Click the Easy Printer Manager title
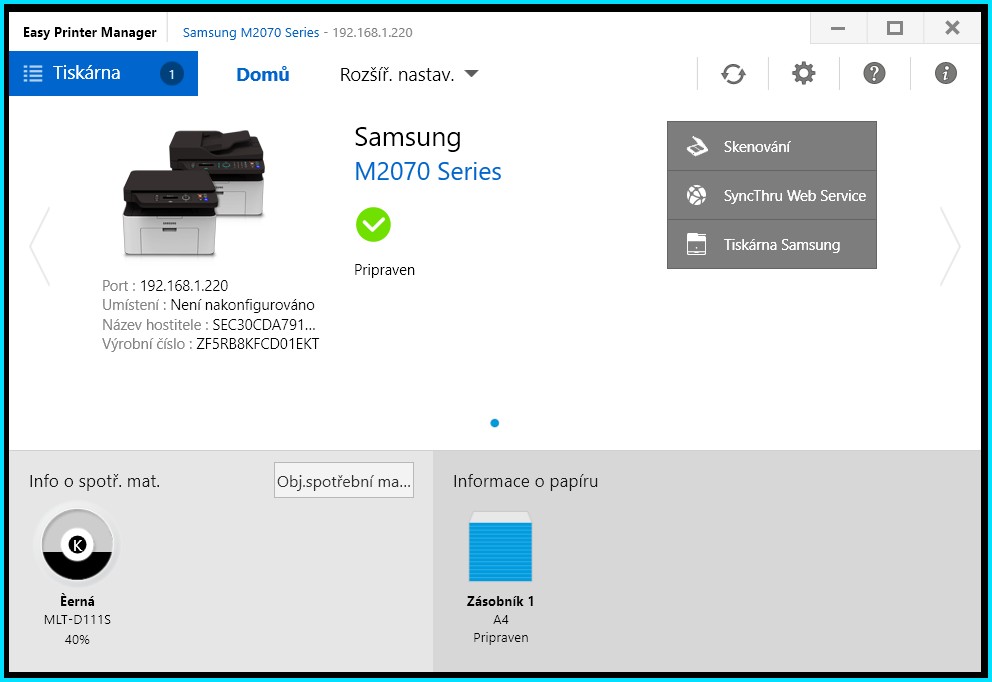The height and width of the screenshot is (682, 992). coord(89,32)
